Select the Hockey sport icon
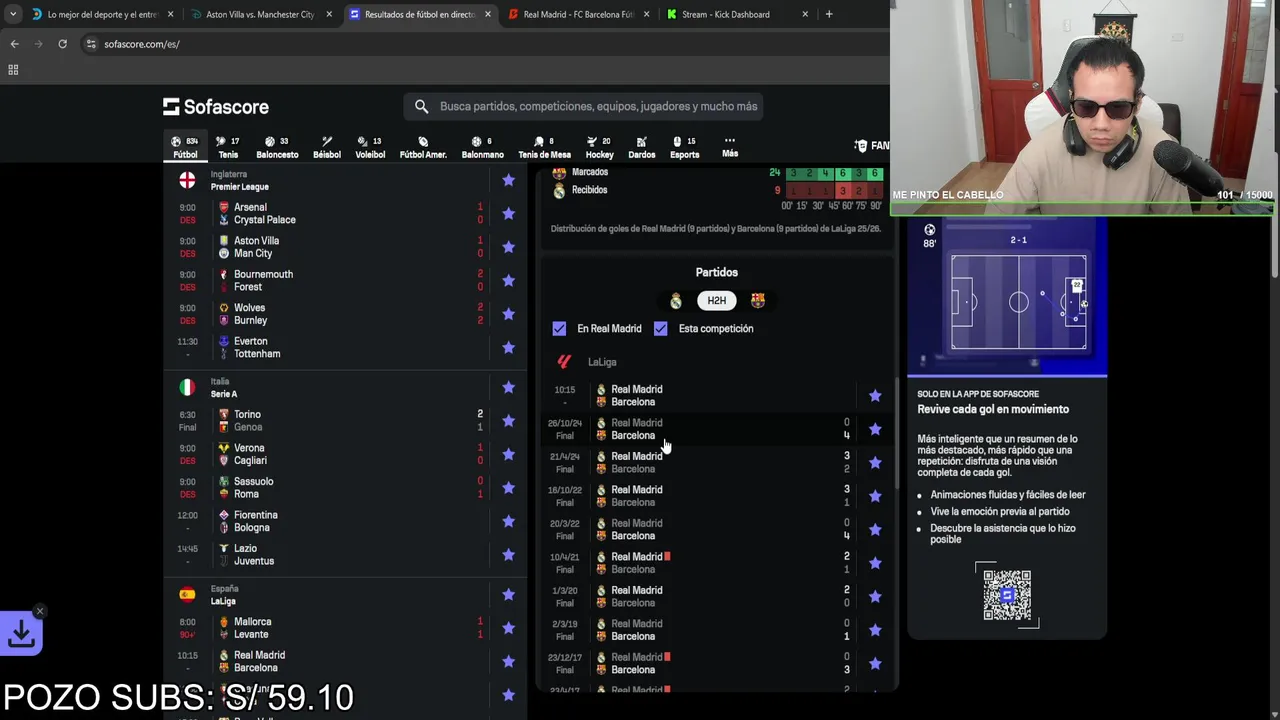 [599, 147]
